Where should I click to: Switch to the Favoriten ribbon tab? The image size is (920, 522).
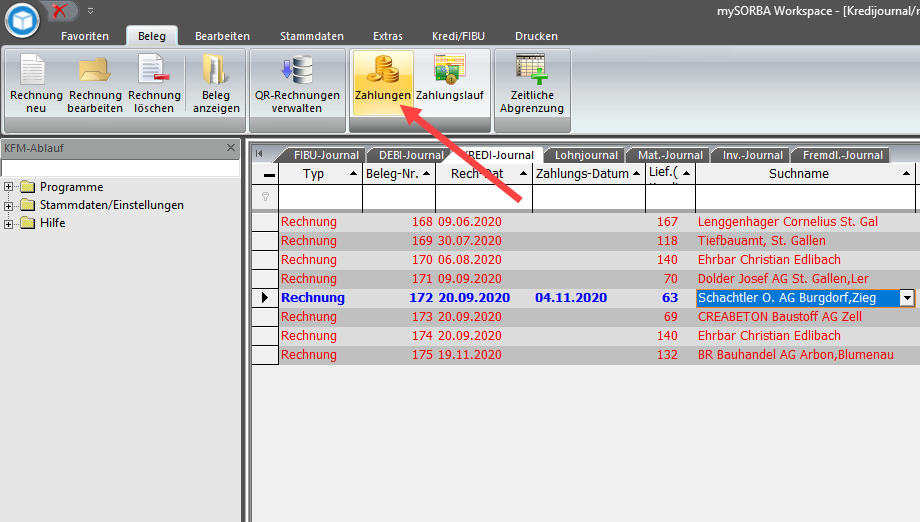[x=84, y=36]
